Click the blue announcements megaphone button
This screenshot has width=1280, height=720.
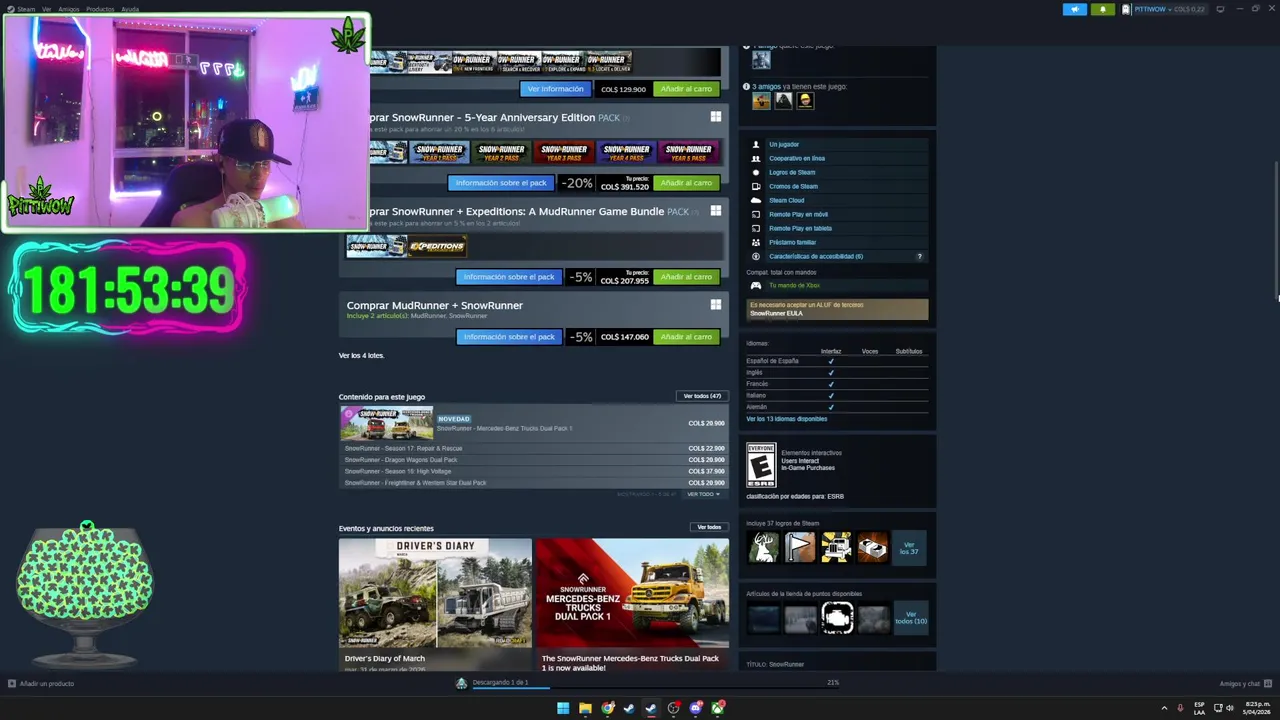tap(1074, 9)
